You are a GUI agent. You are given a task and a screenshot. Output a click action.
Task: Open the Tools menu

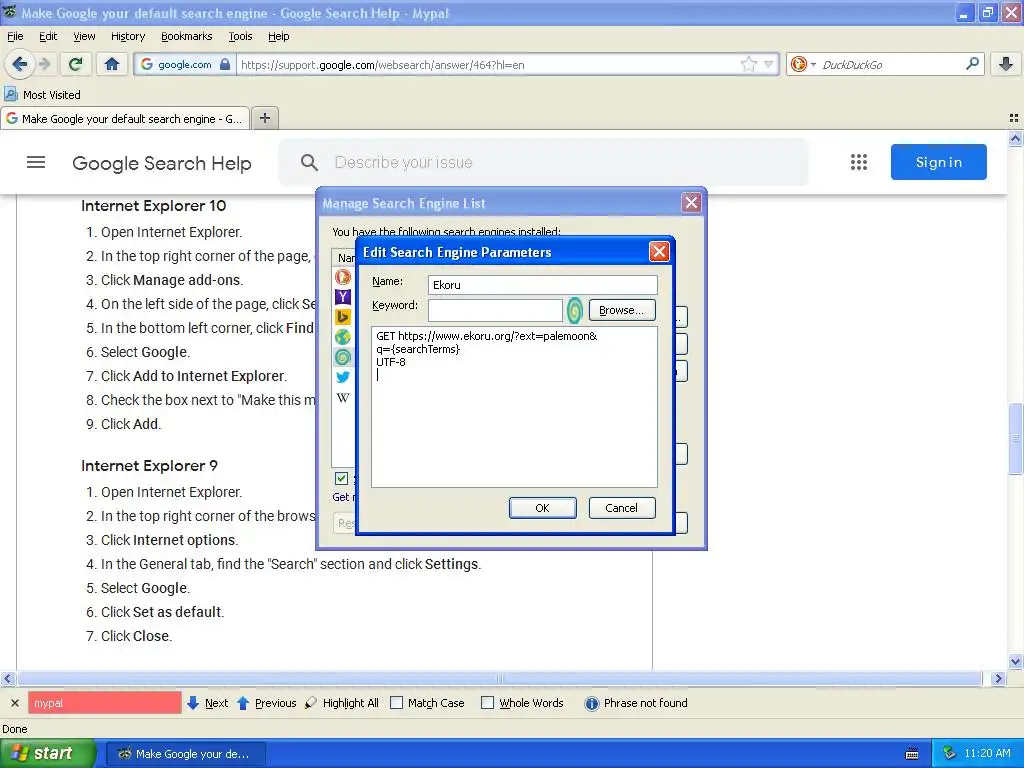(240, 37)
